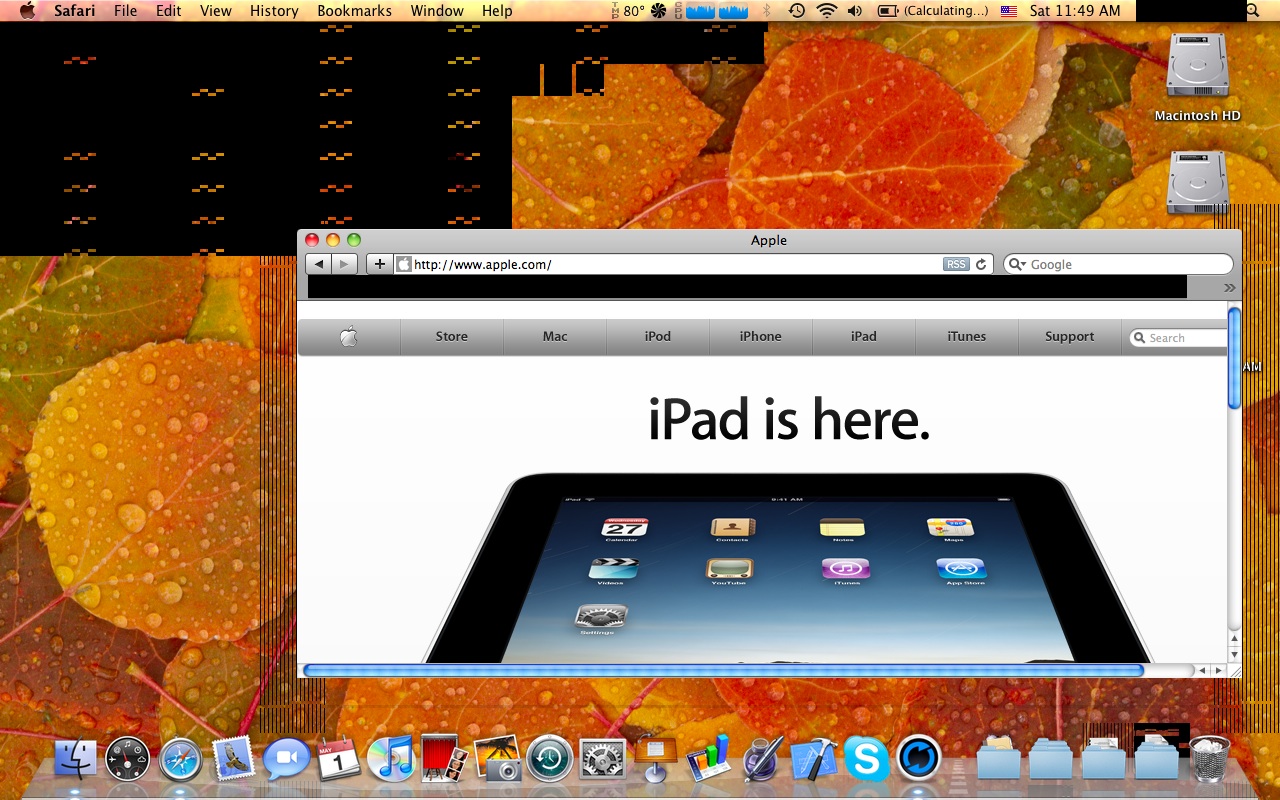
Task: Open the Apple menu
Action: (27, 11)
